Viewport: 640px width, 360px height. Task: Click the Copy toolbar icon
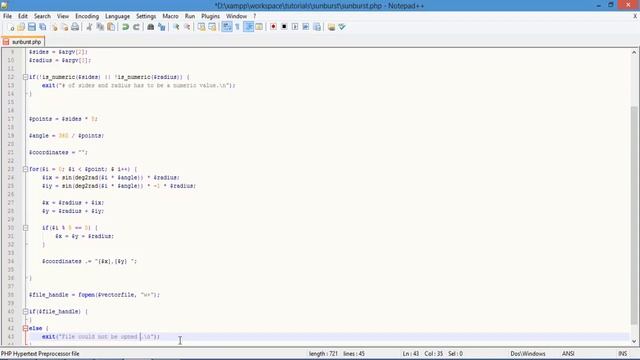point(100,27)
